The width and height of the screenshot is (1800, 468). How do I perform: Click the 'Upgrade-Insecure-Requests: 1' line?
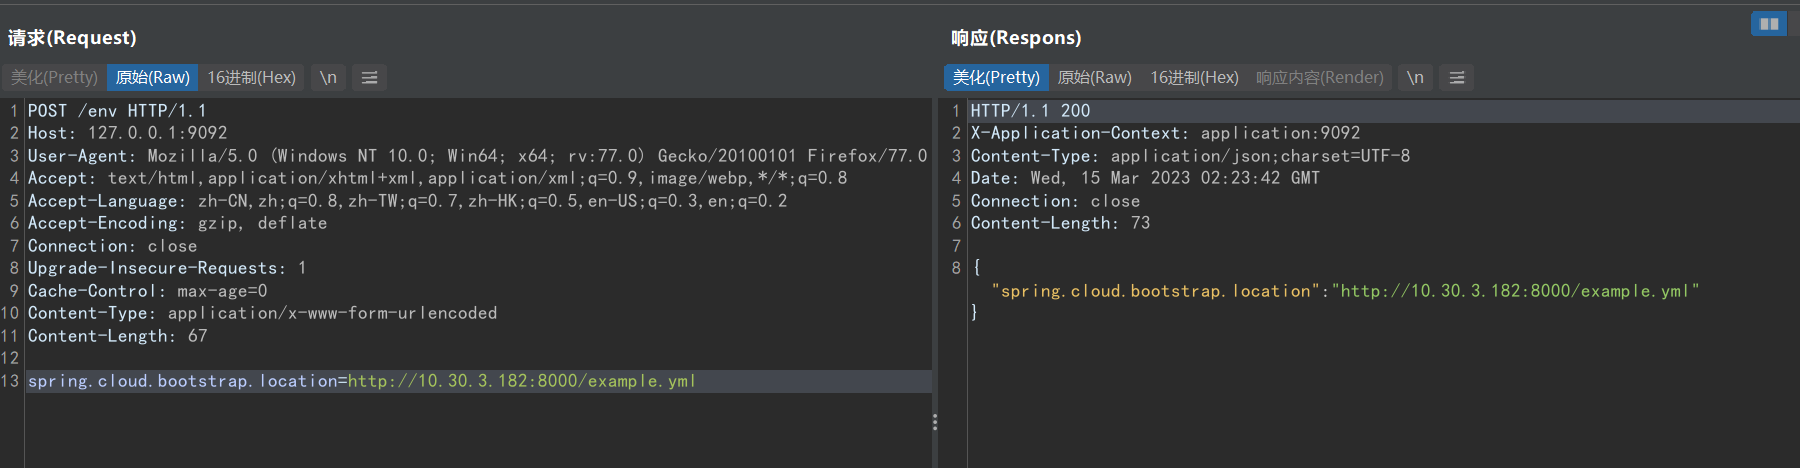coord(167,268)
